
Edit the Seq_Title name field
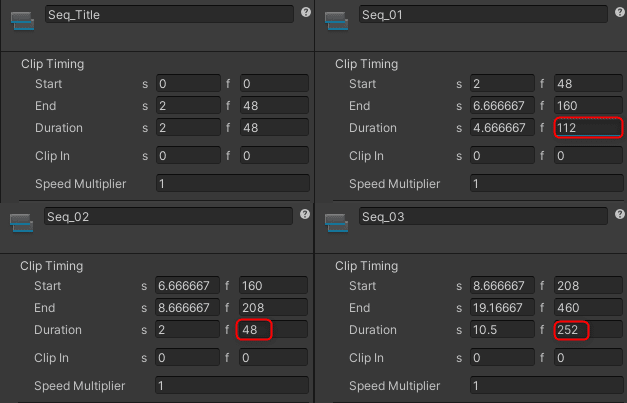pyautogui.click(x=169, y=14)
